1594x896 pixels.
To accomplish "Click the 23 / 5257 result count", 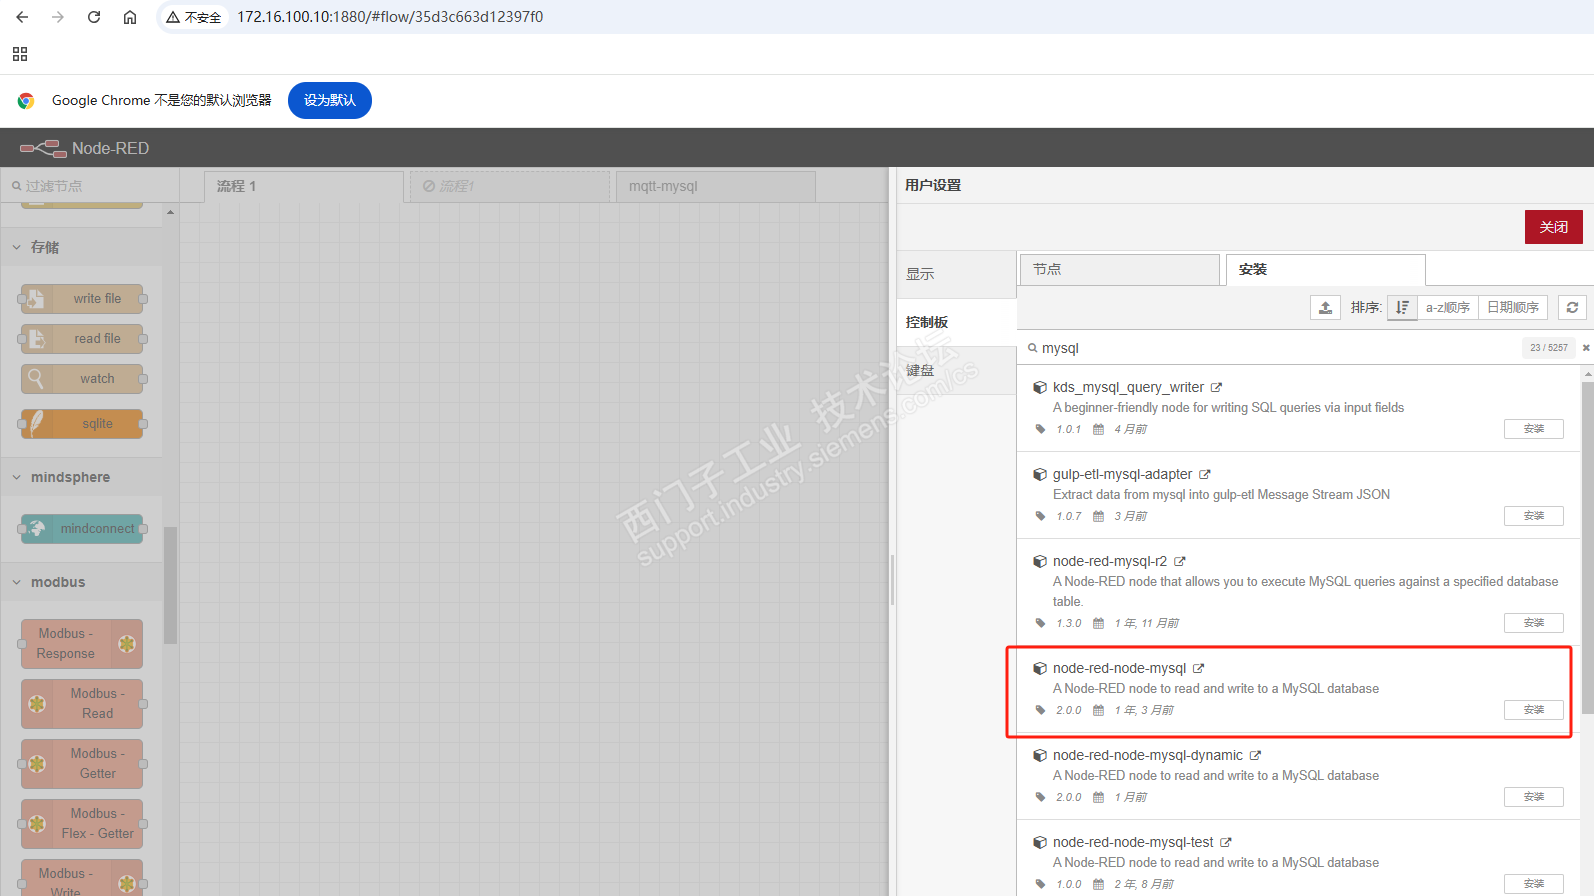I will pyautogui.click(x=1549, y=348).
